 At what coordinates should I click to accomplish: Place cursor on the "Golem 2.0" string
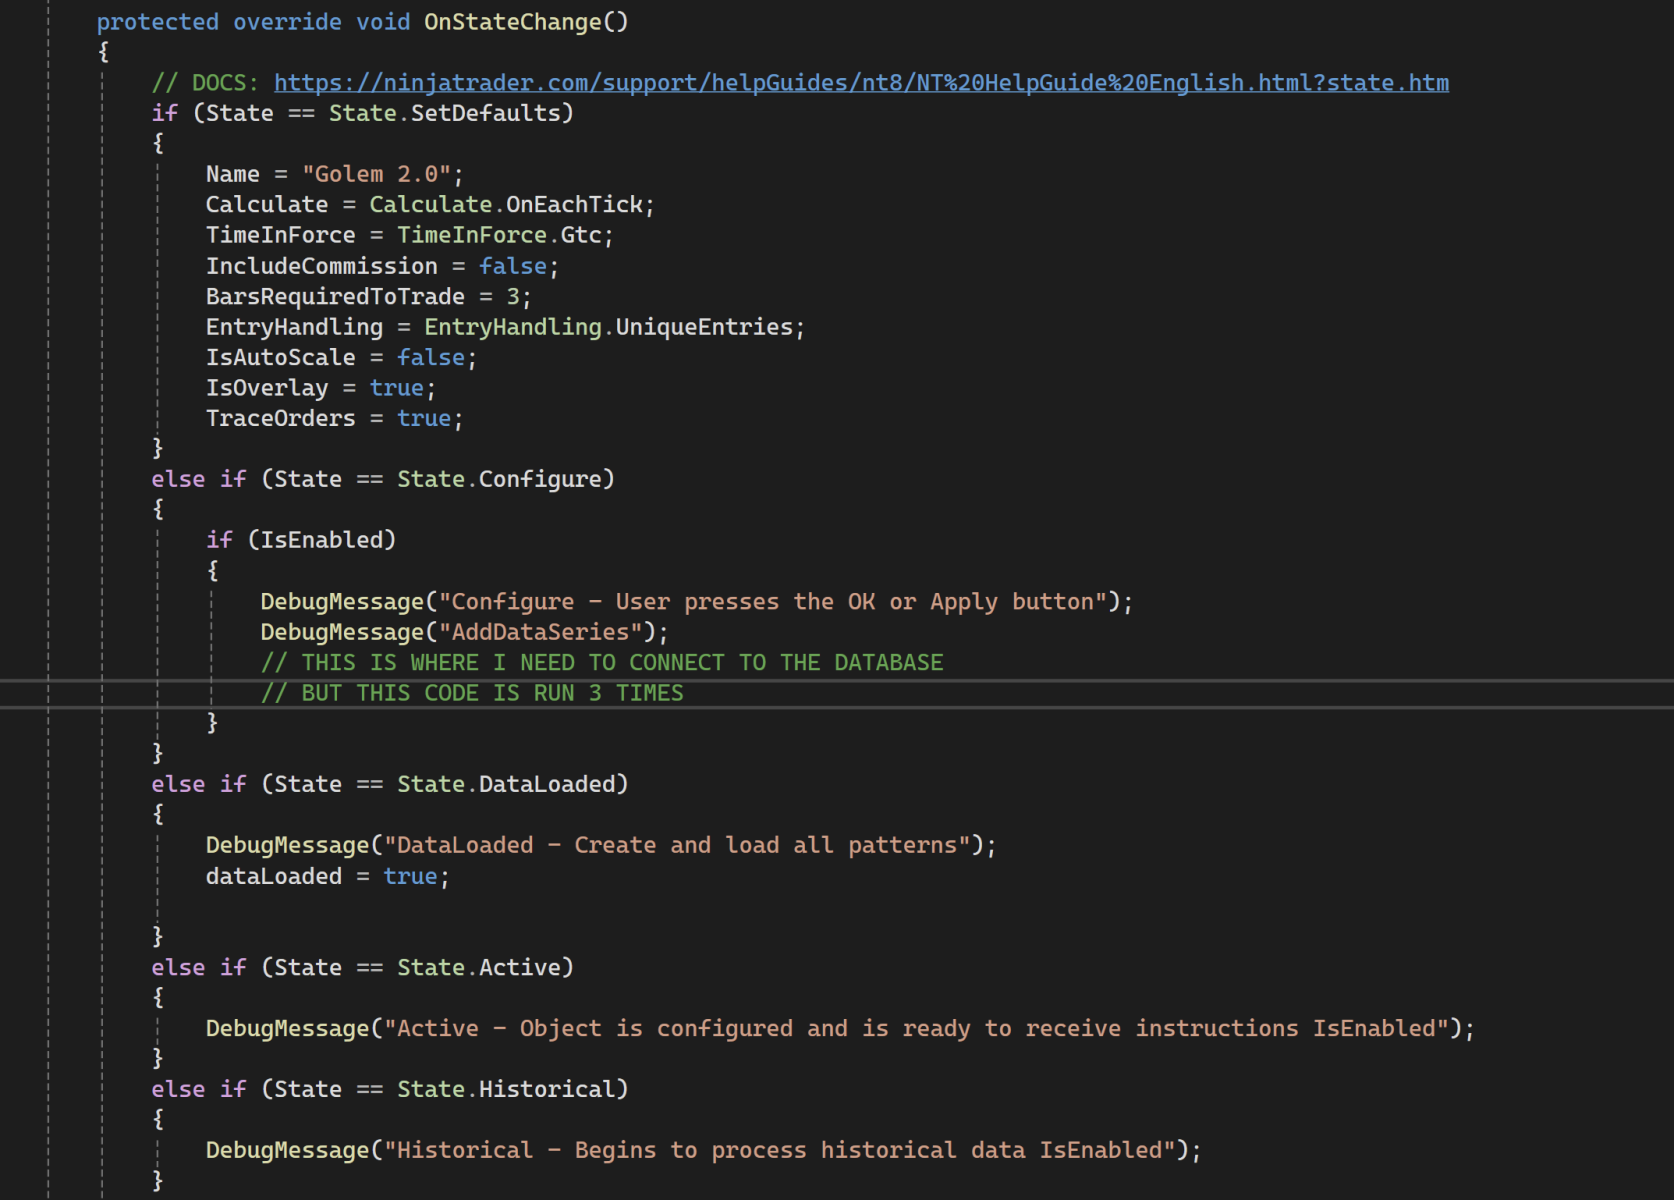tap(376, 174)
